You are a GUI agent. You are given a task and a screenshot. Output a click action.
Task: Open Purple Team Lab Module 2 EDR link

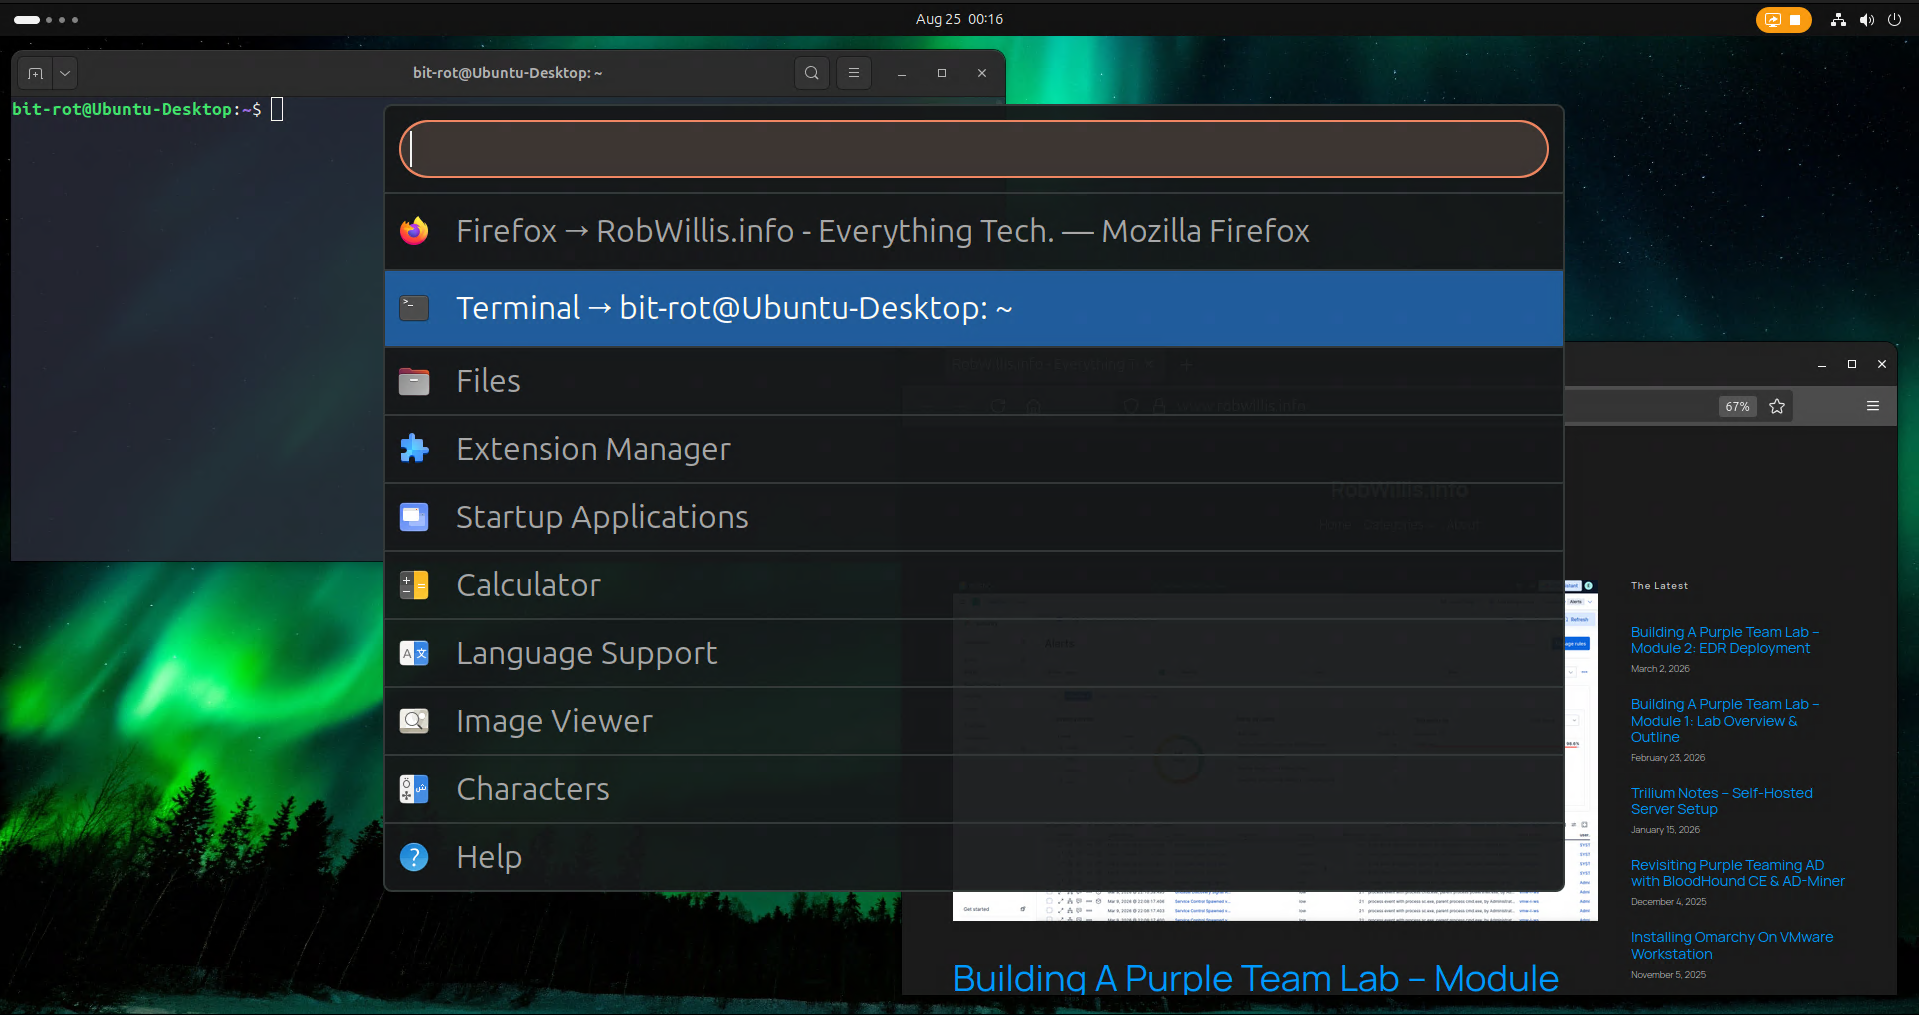1725,640
